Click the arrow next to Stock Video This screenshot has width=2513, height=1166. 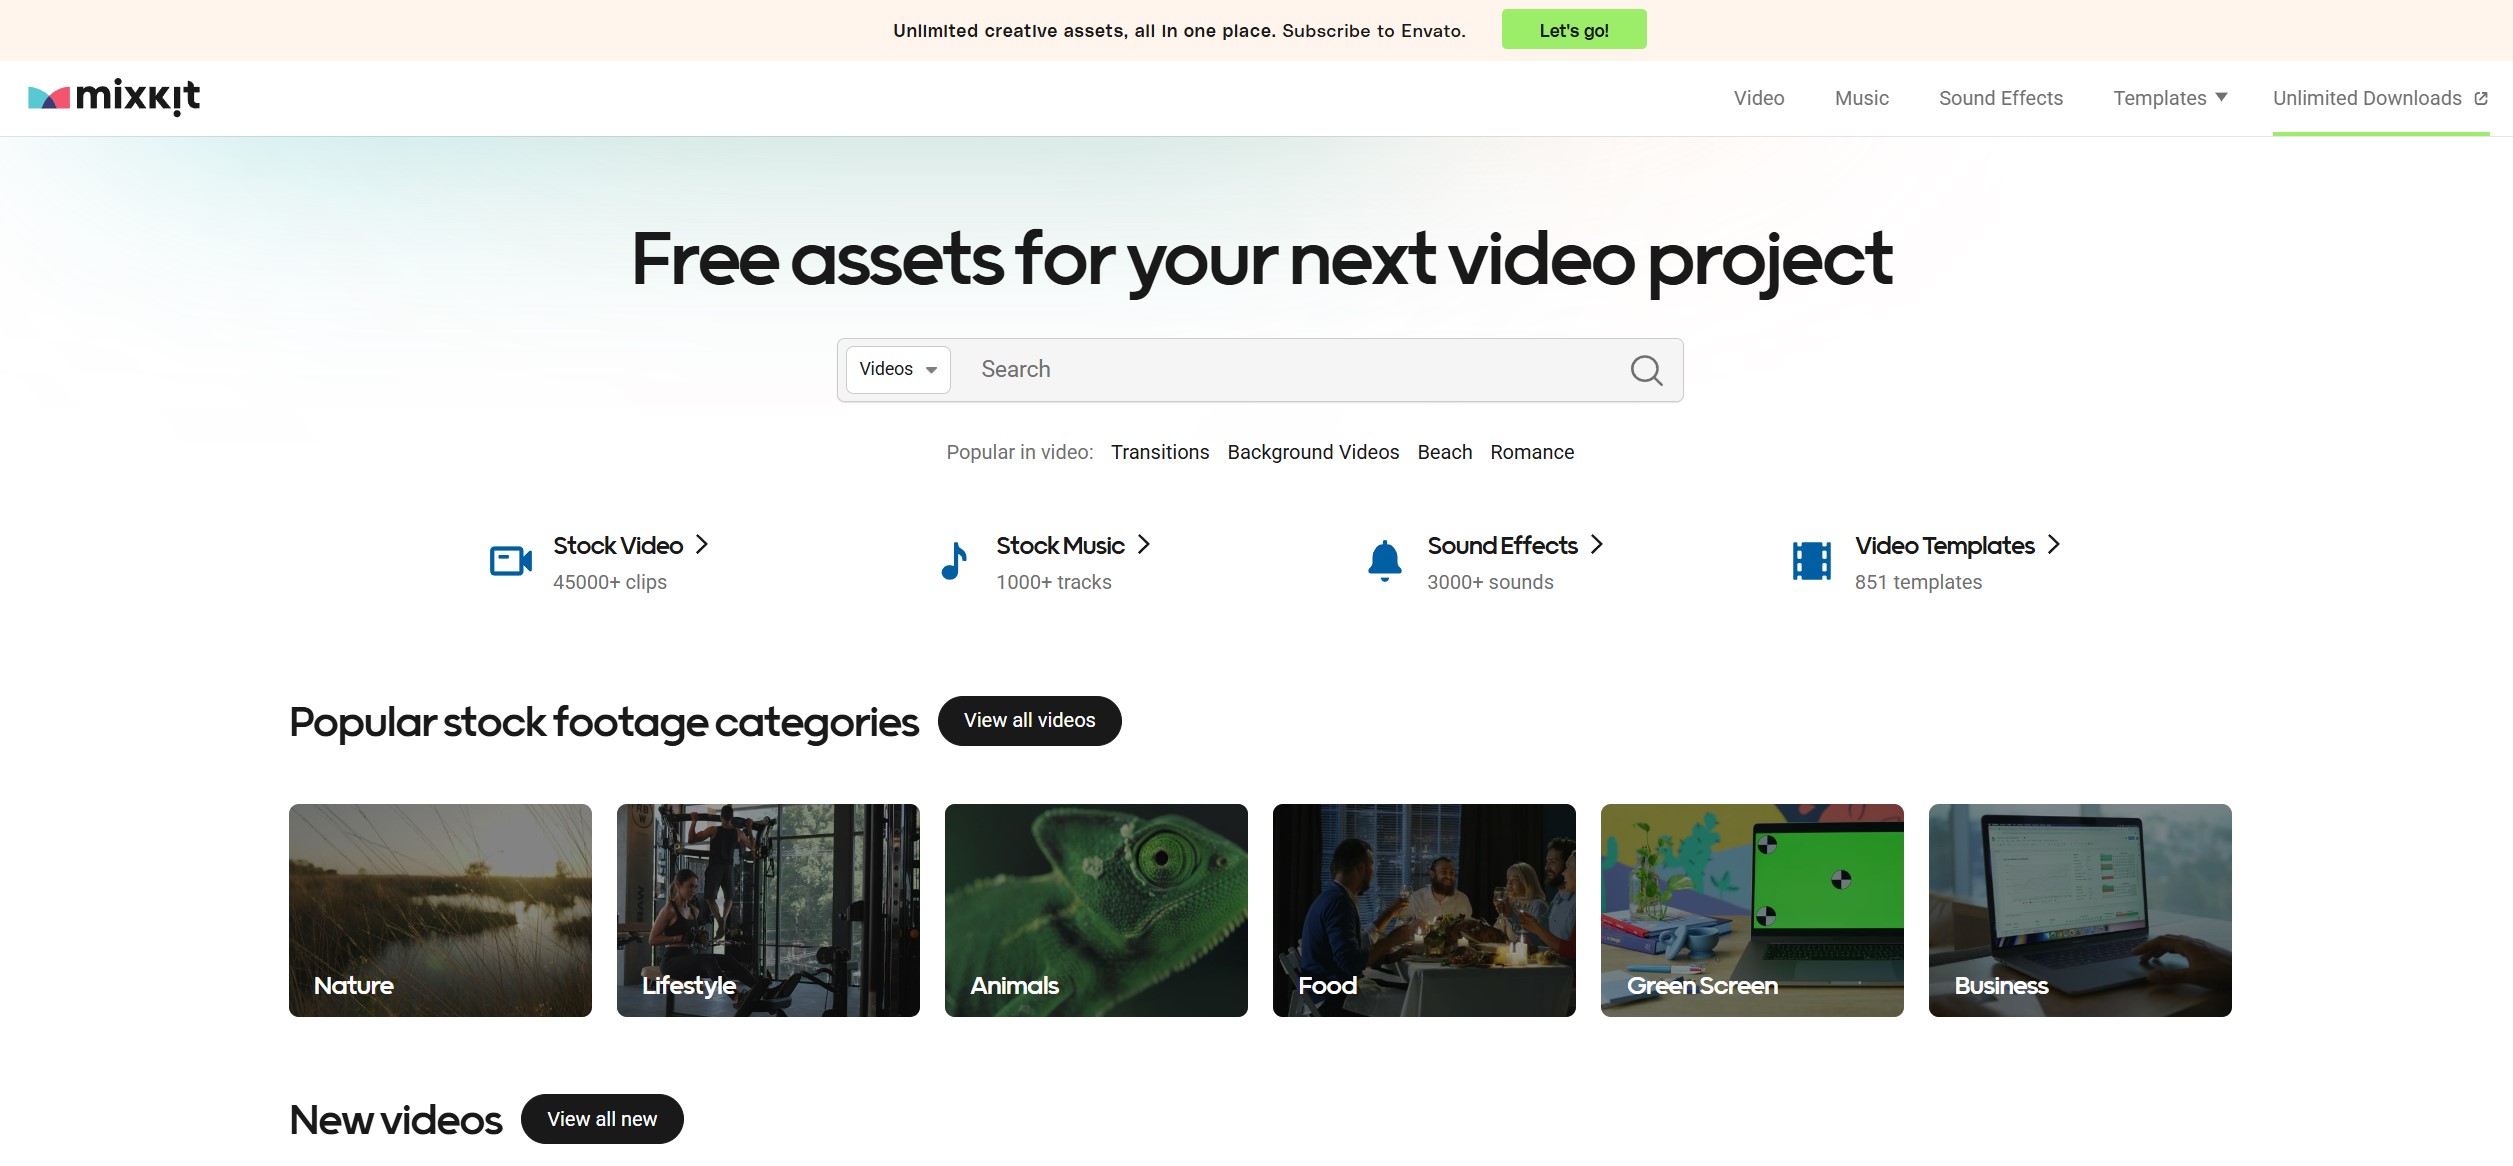tap(702, 544)
